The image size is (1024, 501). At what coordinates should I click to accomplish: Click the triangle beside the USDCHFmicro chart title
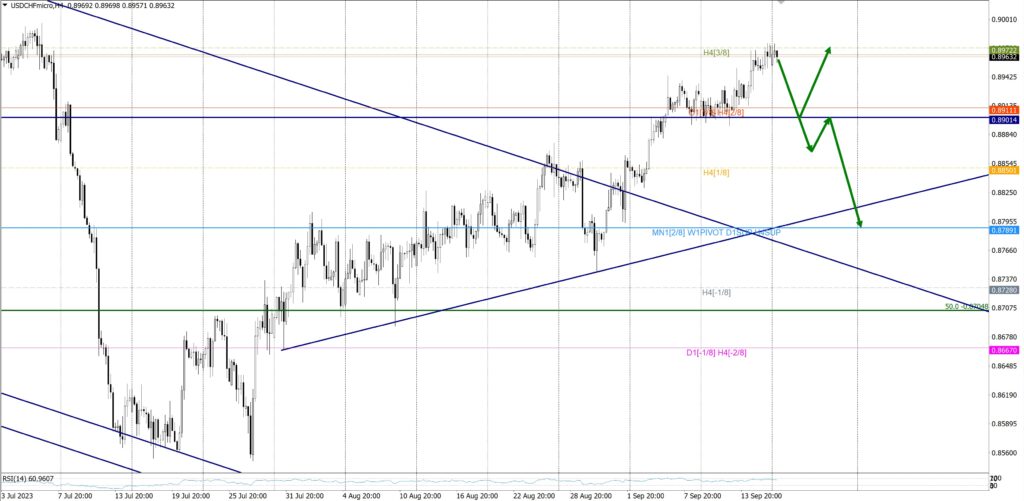click(5, 6)
